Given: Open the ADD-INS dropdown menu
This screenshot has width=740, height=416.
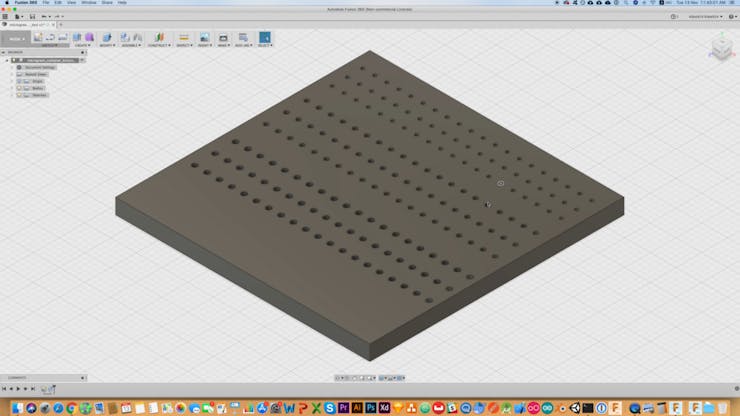Looking at the screenshot, I should point(244,45).
